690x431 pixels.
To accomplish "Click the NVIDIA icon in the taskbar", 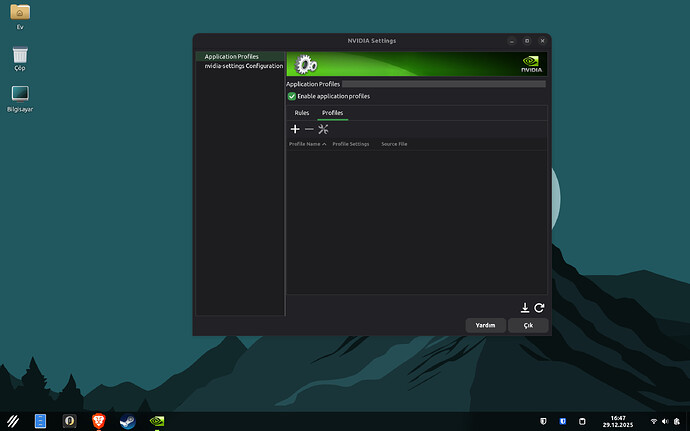I will click(x=155, y=421).
